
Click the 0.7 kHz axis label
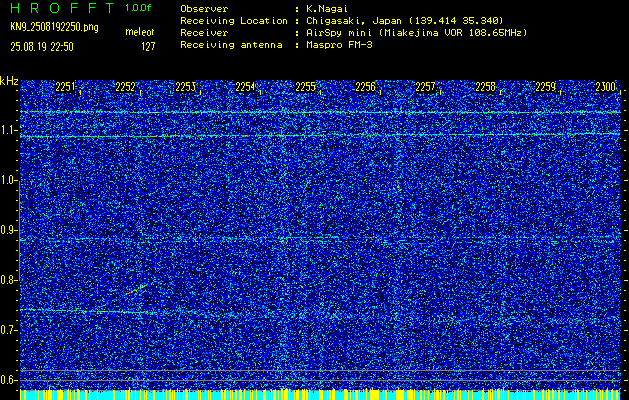(x=8, y=330)
